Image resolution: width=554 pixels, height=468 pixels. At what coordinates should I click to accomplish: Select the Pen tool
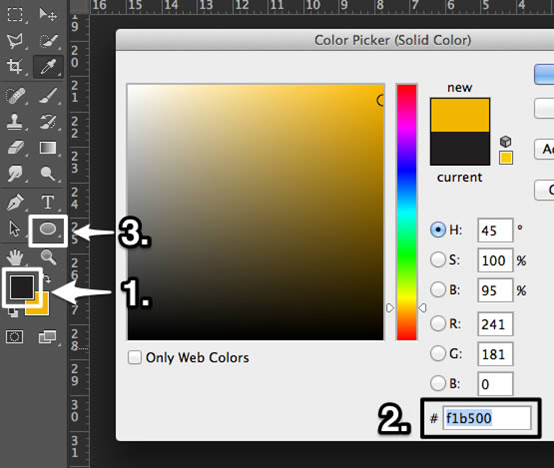[x=15, y=202]
